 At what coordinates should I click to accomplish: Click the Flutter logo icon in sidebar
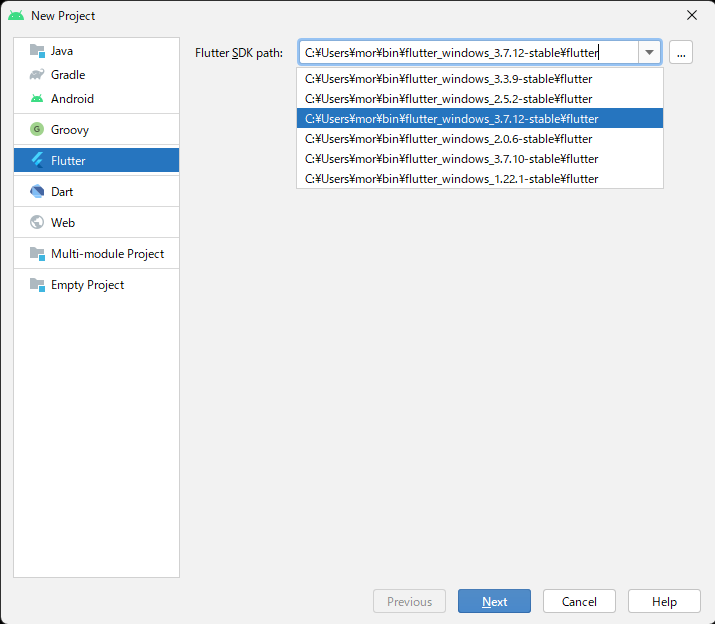37,160
